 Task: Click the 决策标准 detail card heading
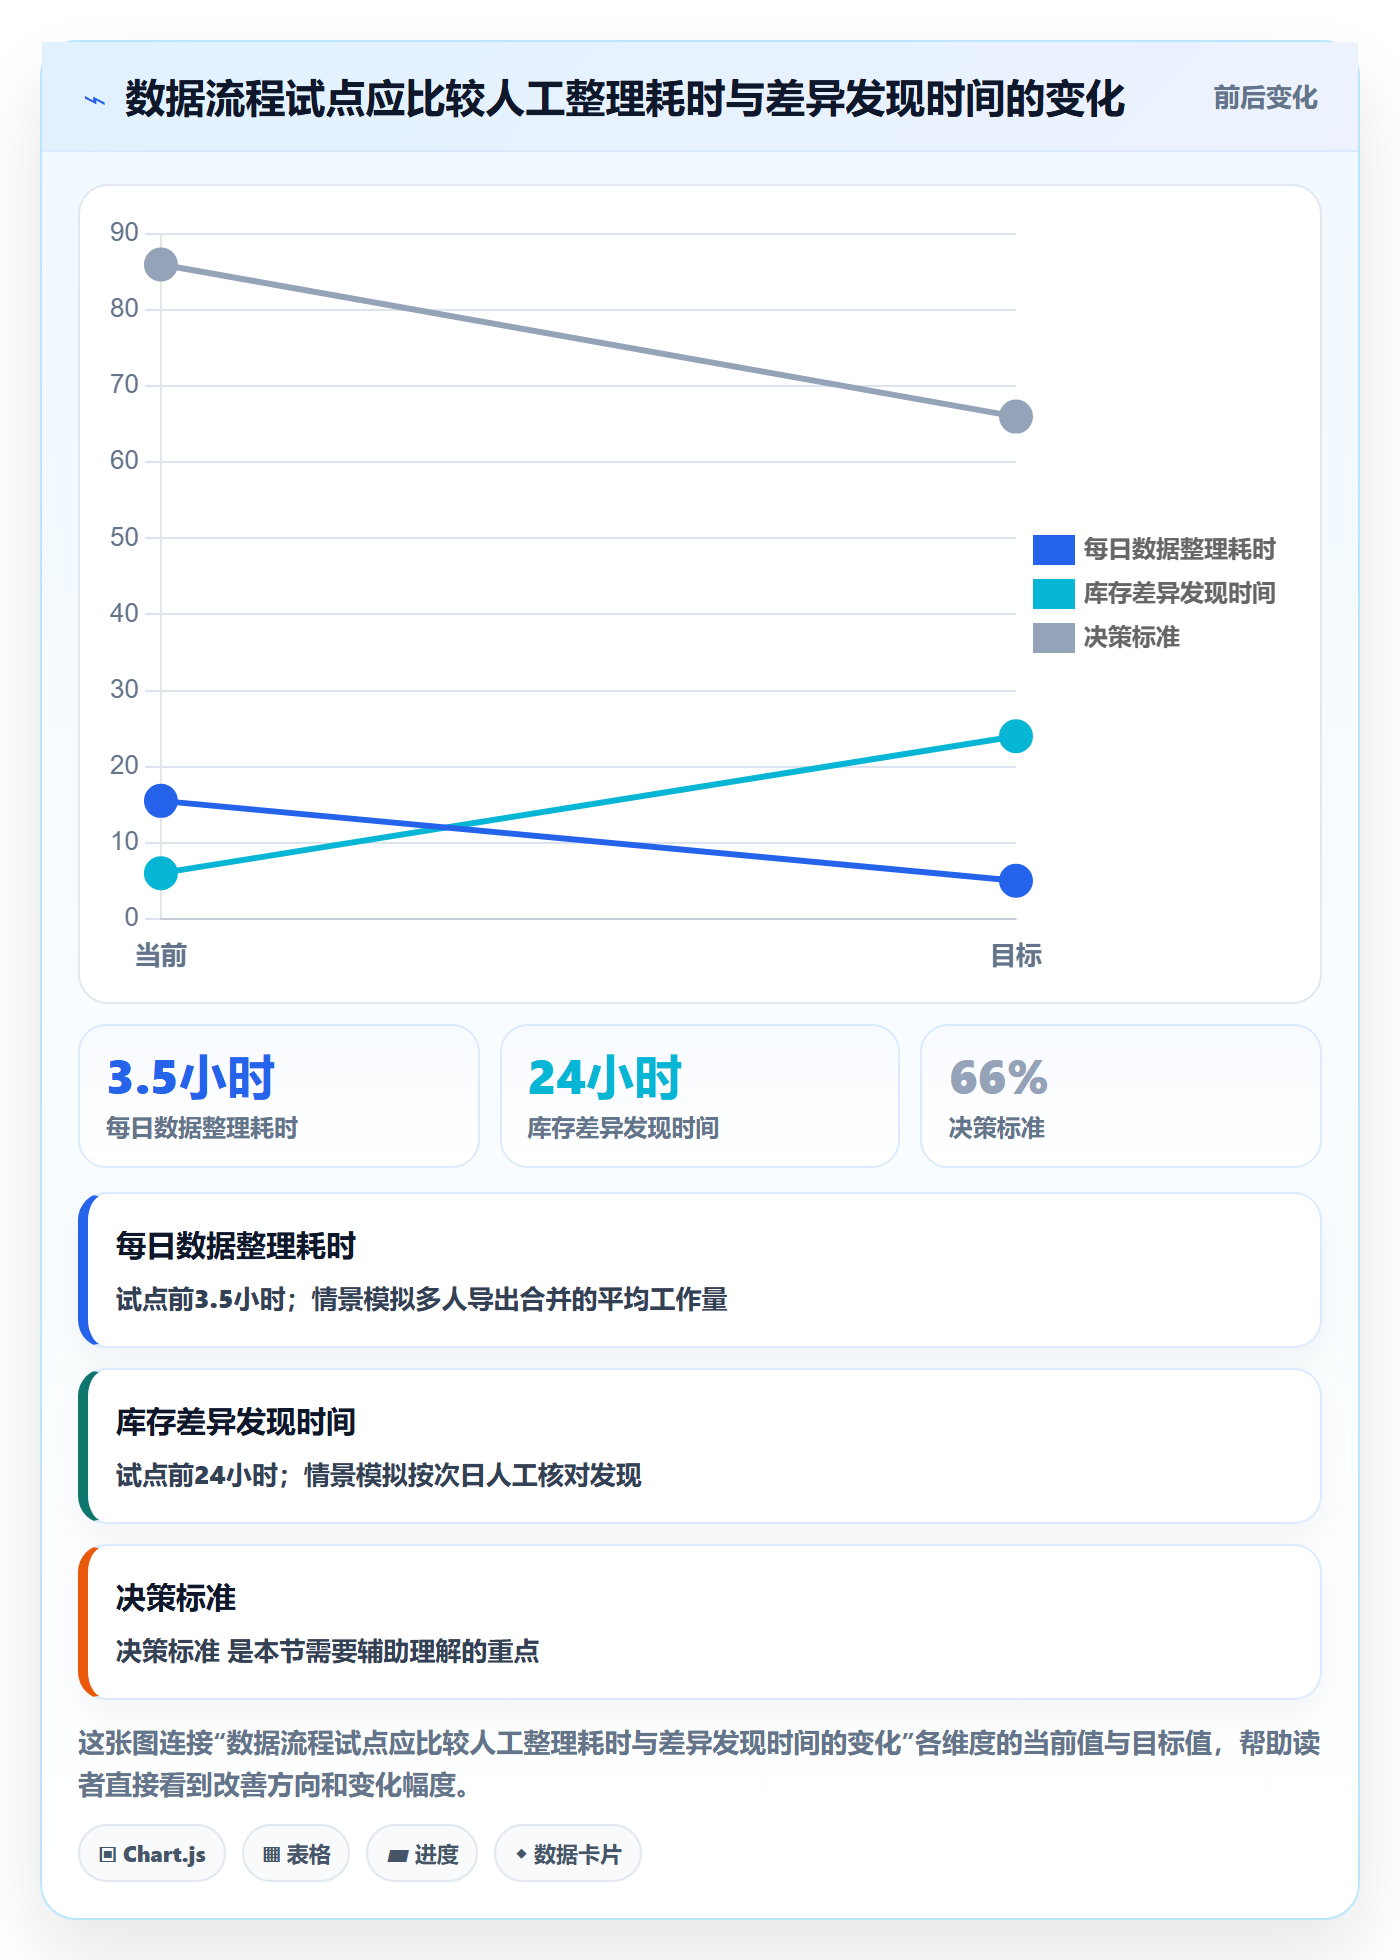[176, 1598]
